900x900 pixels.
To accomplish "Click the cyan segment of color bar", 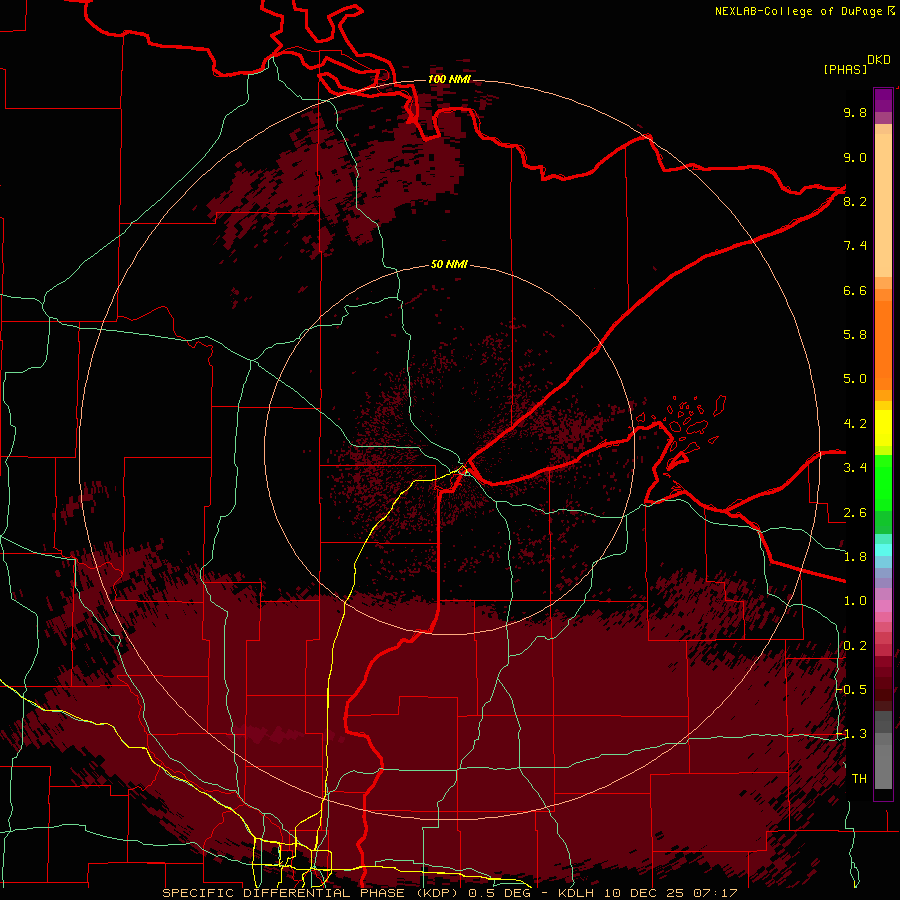I will [883, 550].
